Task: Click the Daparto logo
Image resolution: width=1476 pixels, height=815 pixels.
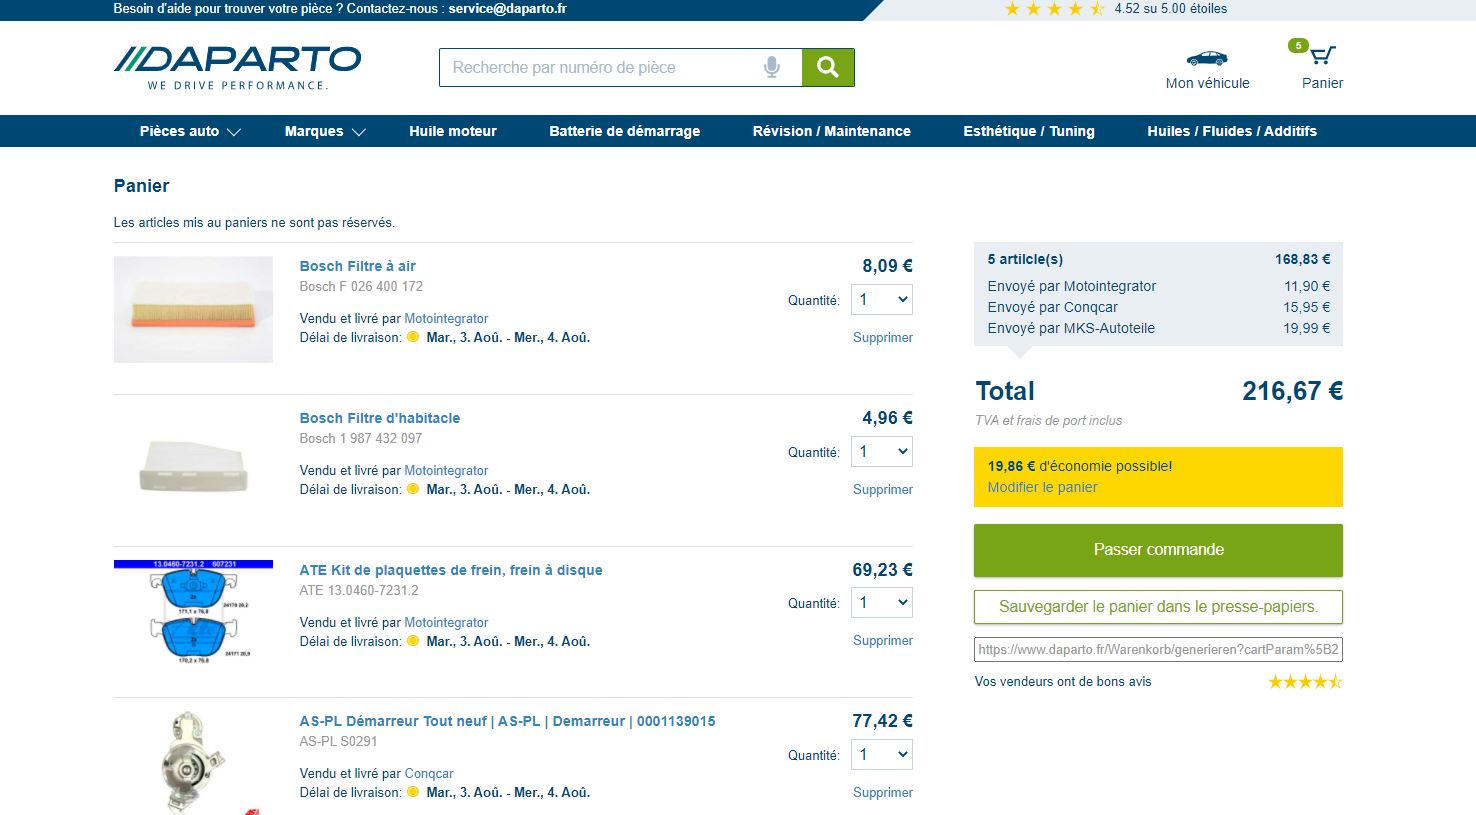Action: (x=238, y=68)
